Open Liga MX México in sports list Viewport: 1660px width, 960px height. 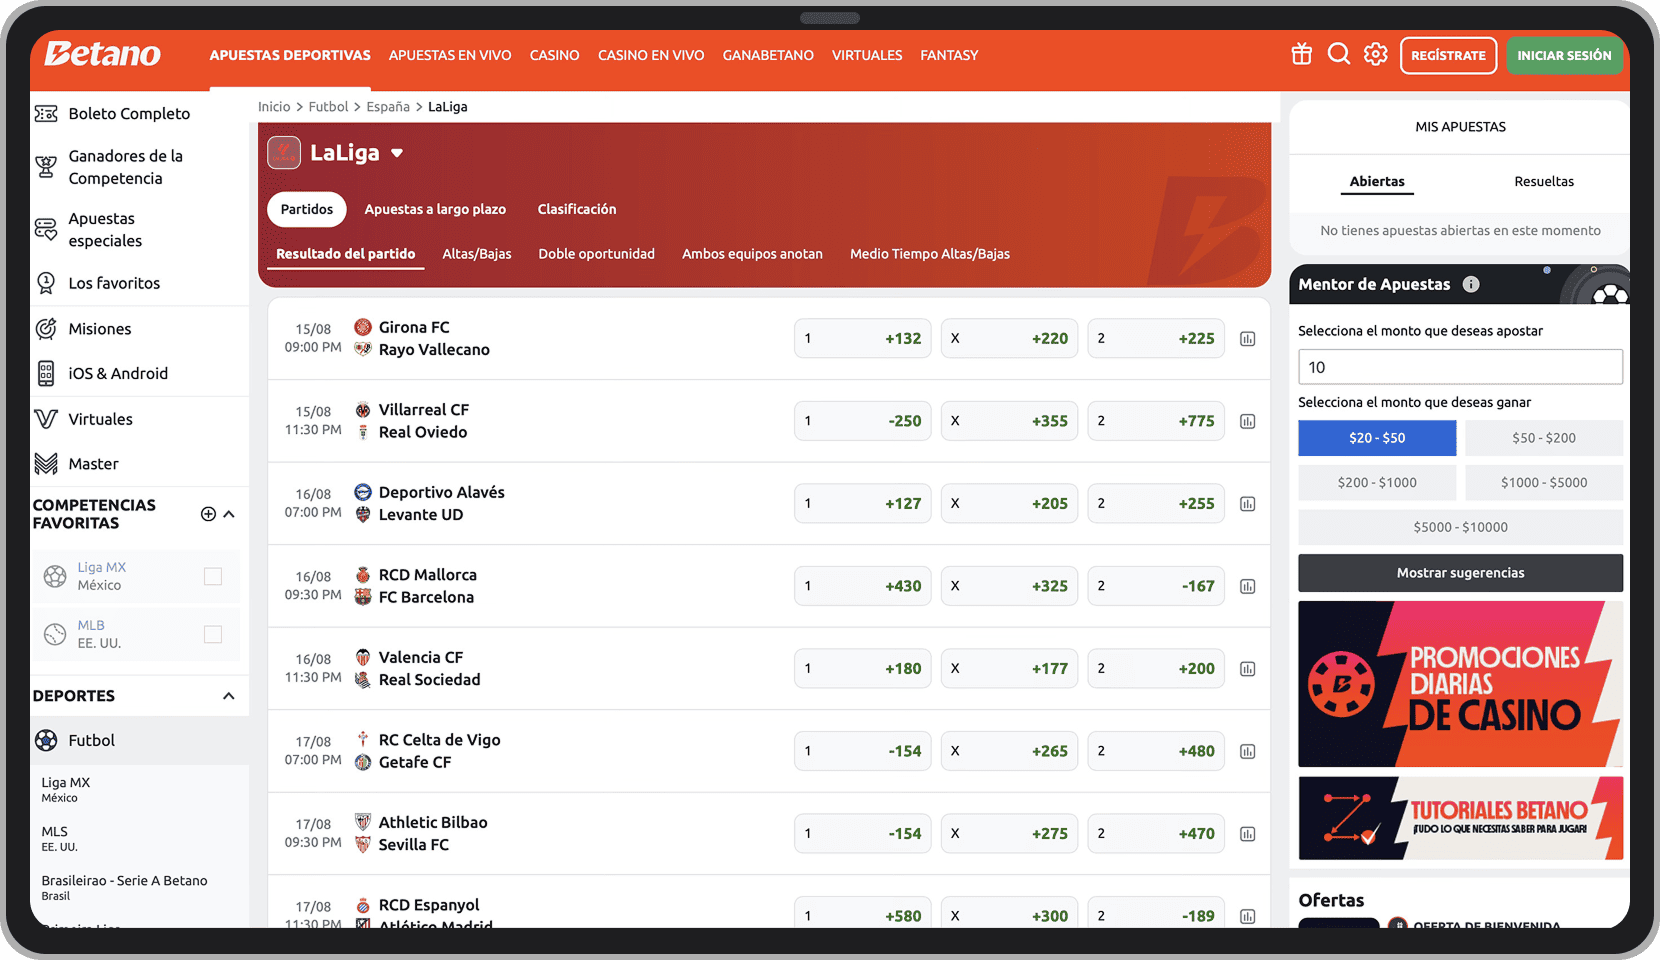click(x=66, y=789)
